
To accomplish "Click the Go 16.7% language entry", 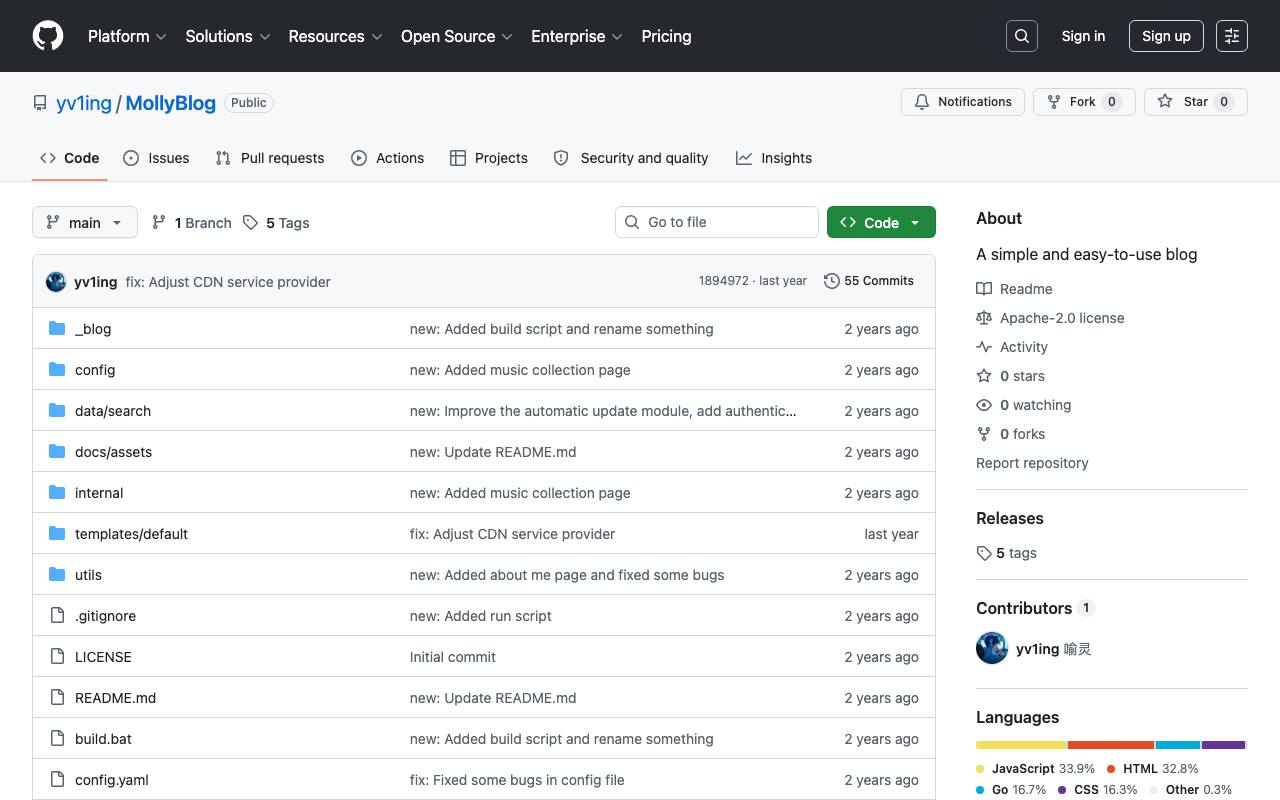I will coord(1011,790).
